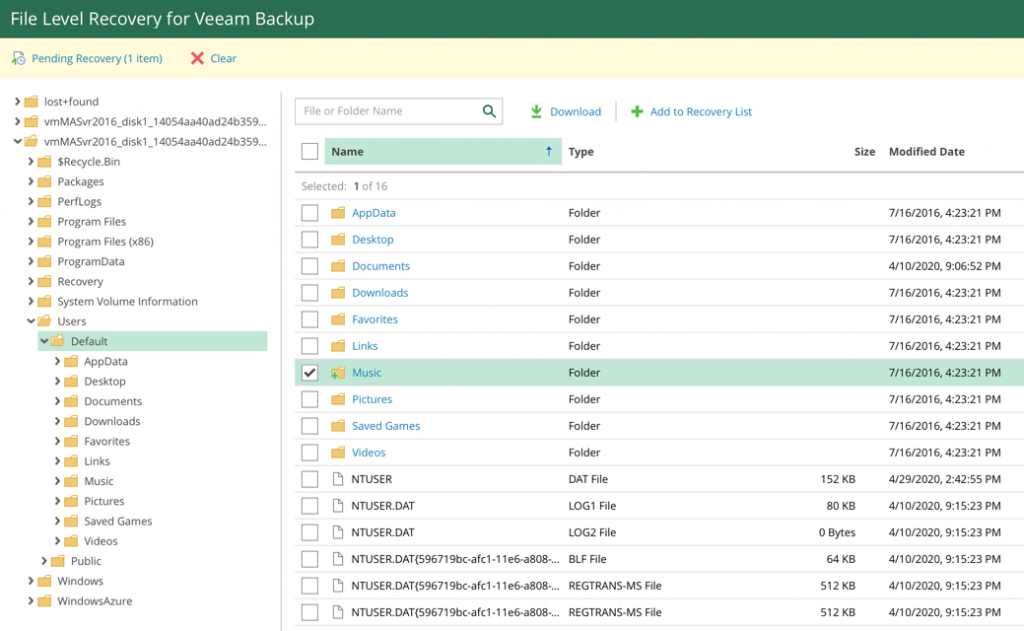The height and width of the screenshot is (631, 1024).
Task: Click the red X Clear icon
Action: coord(197,58)
